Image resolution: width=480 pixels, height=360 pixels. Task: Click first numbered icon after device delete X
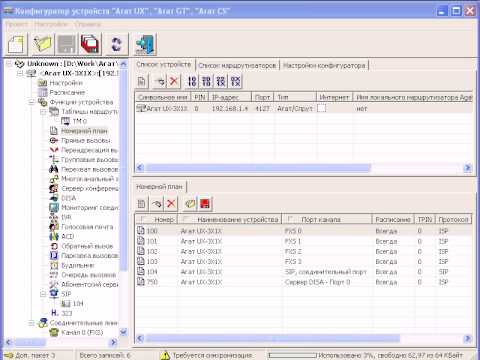192,81
